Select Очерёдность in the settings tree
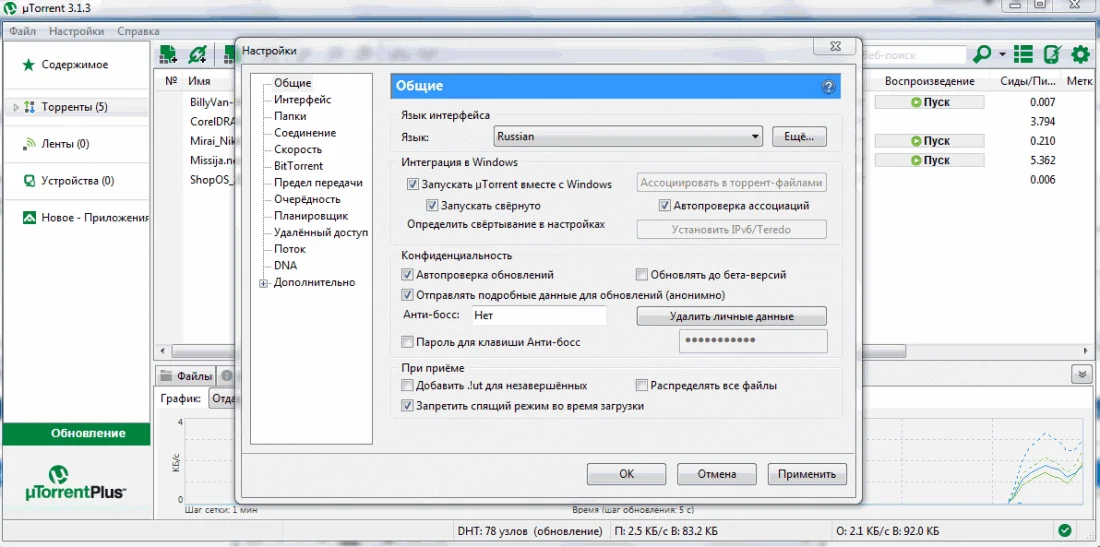Viewport: 1100px width, 547px height. 307,200
